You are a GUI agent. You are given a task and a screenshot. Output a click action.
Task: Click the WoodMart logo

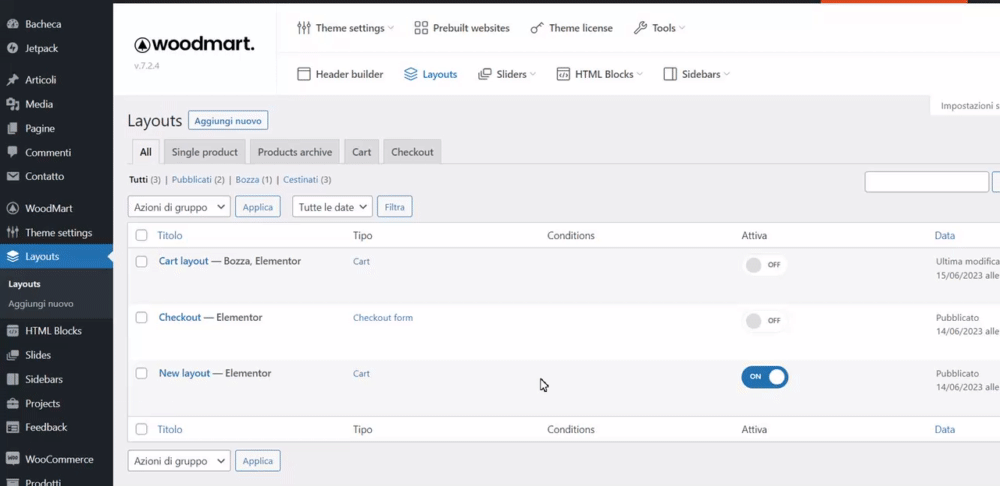coord(194,45)
